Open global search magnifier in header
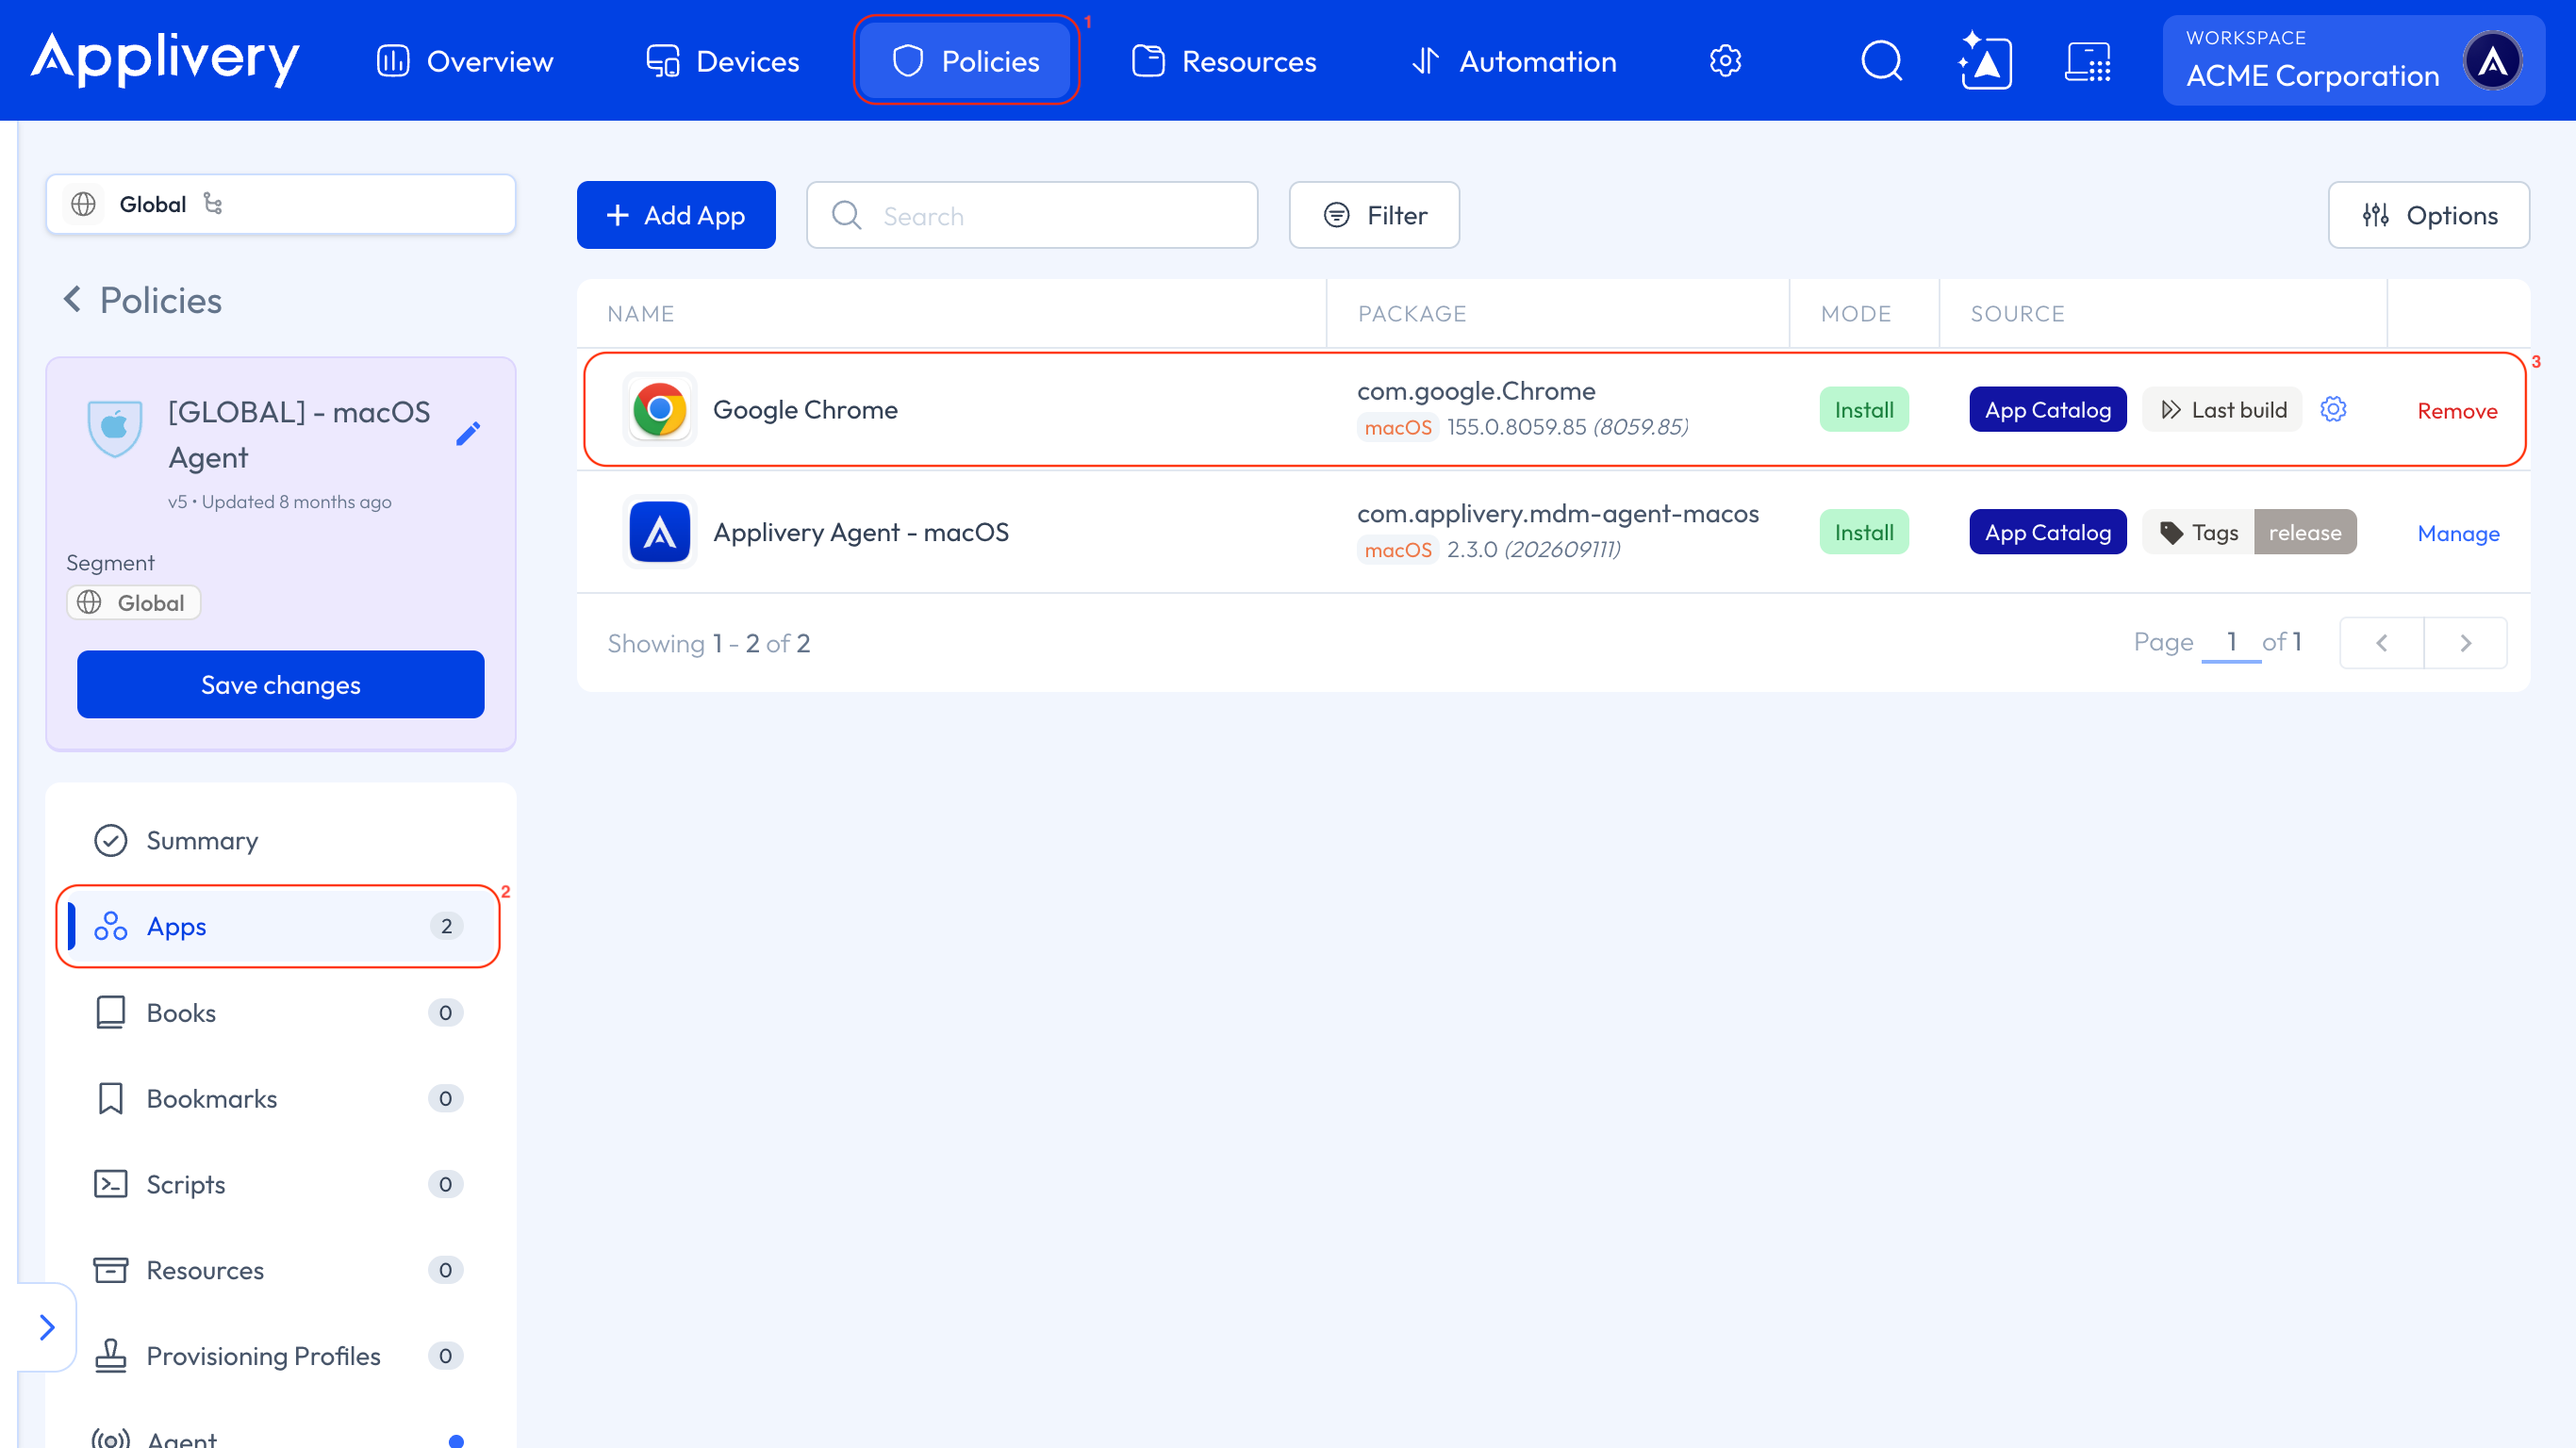Screen dimensions: 2576x1448 pyautogui.click(x=1881, y=61)
